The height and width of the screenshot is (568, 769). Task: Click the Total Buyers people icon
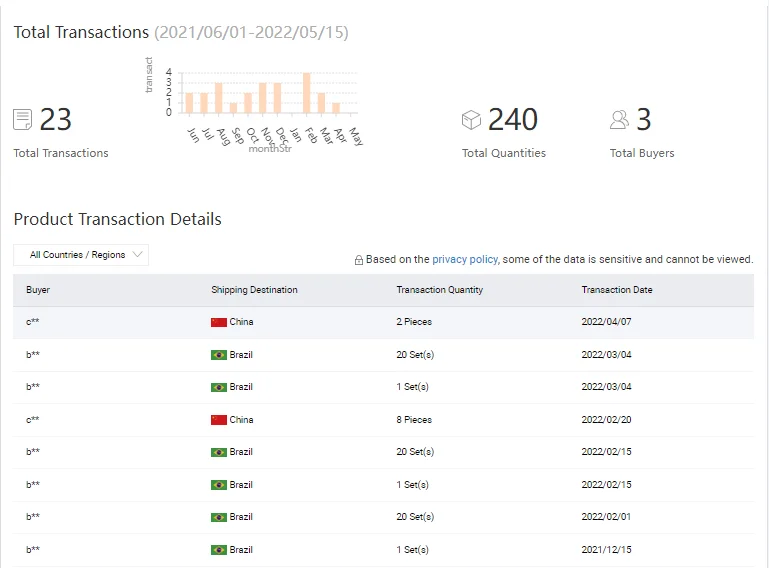coord(620,120)
